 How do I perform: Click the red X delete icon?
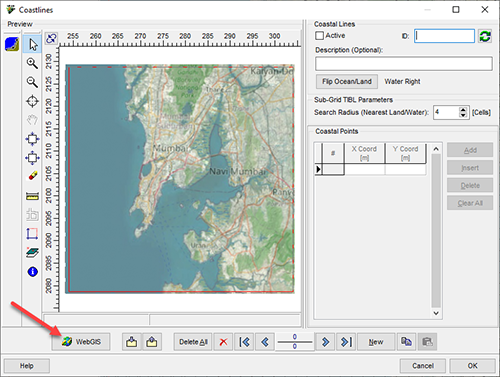(x=223, y=342)
